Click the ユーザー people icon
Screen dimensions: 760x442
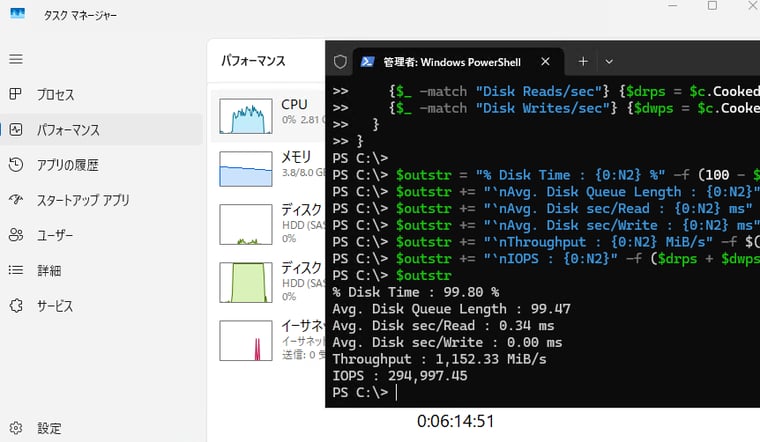(x=16, y=235)
